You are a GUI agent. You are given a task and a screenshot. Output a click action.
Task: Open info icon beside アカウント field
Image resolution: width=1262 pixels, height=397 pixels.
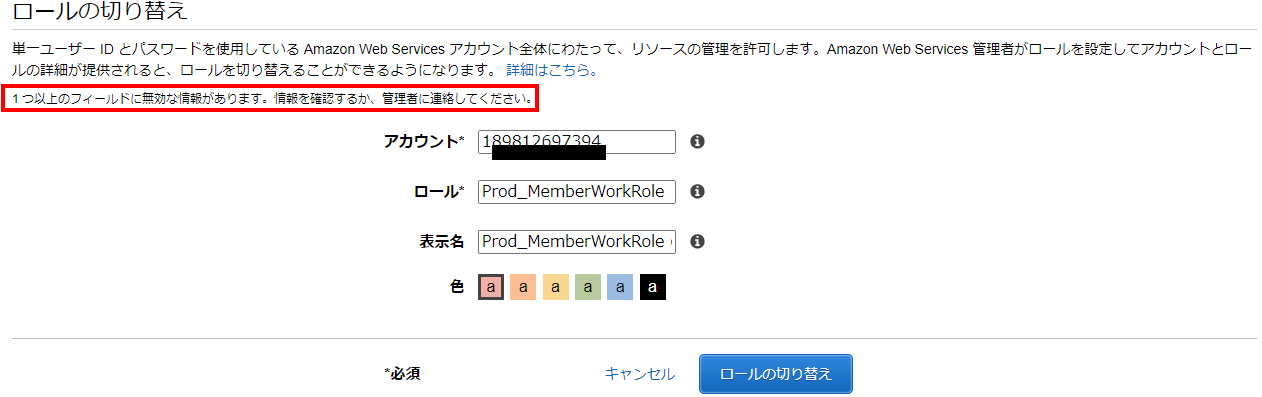click(x=698, y=142)
